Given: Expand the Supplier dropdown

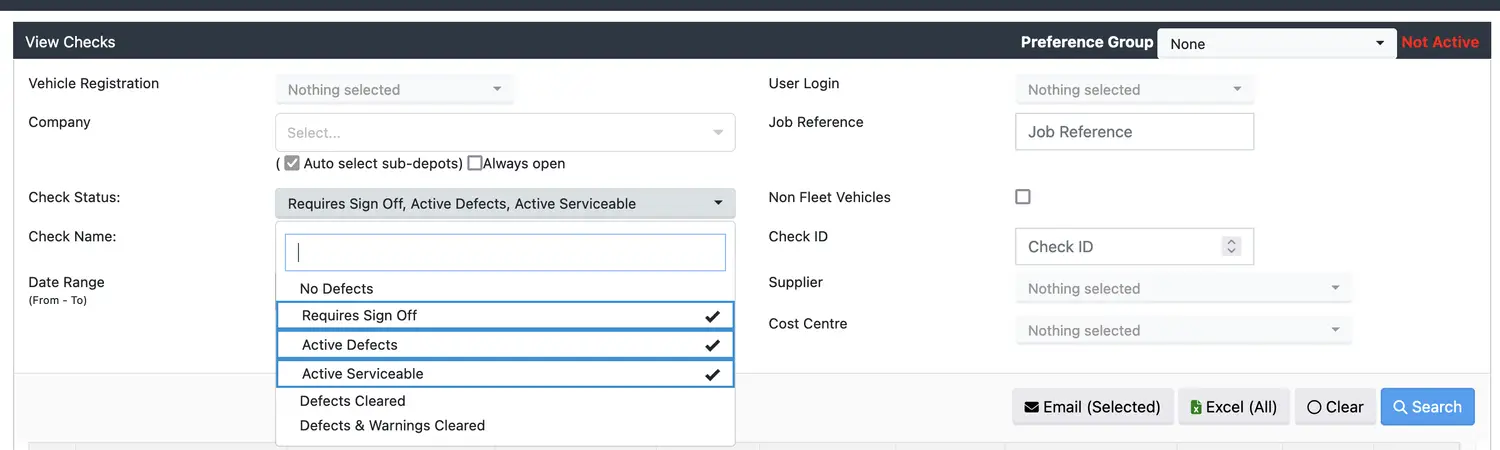Looking at the screenshot, I should coord(1183,289).
